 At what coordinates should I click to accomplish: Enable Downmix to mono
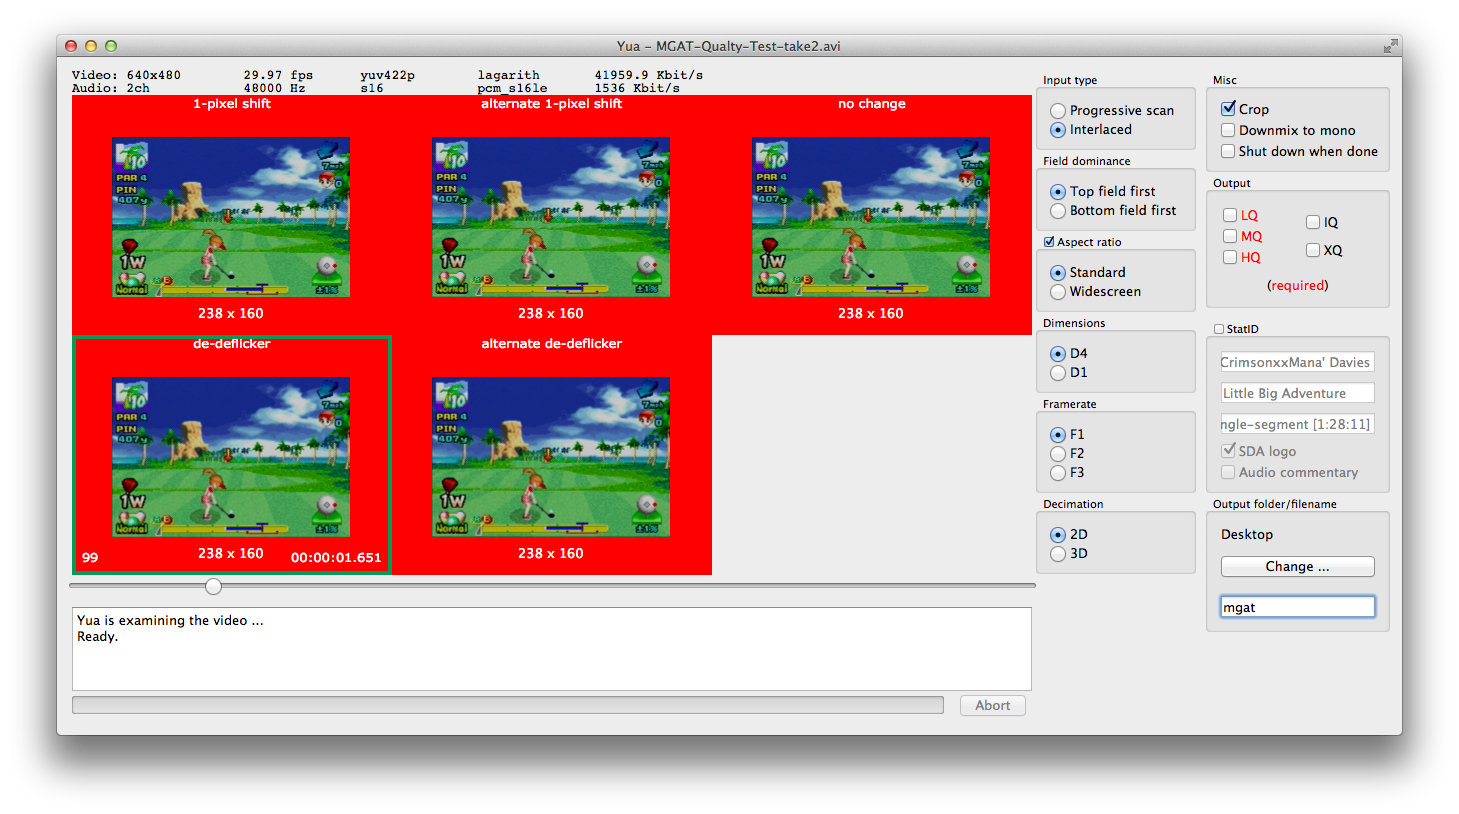click(1228, 130)
